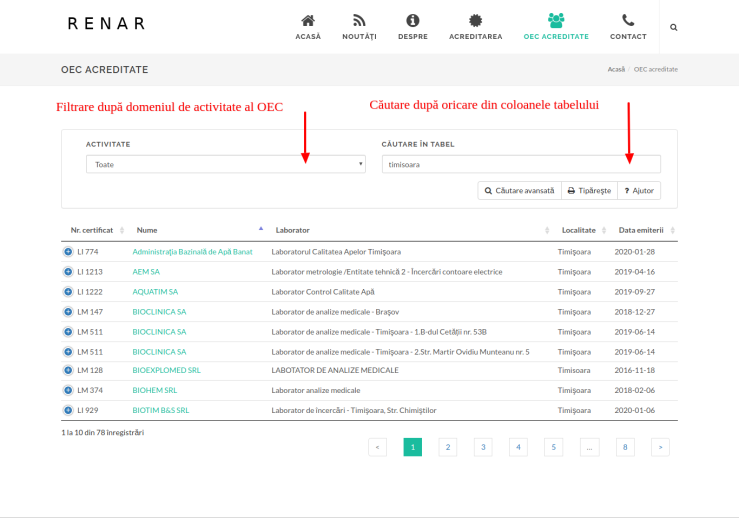Click Laboratorul Calitatea Apelor Timișoara cell
Screen dimensions: 739x518
point(336,252)
